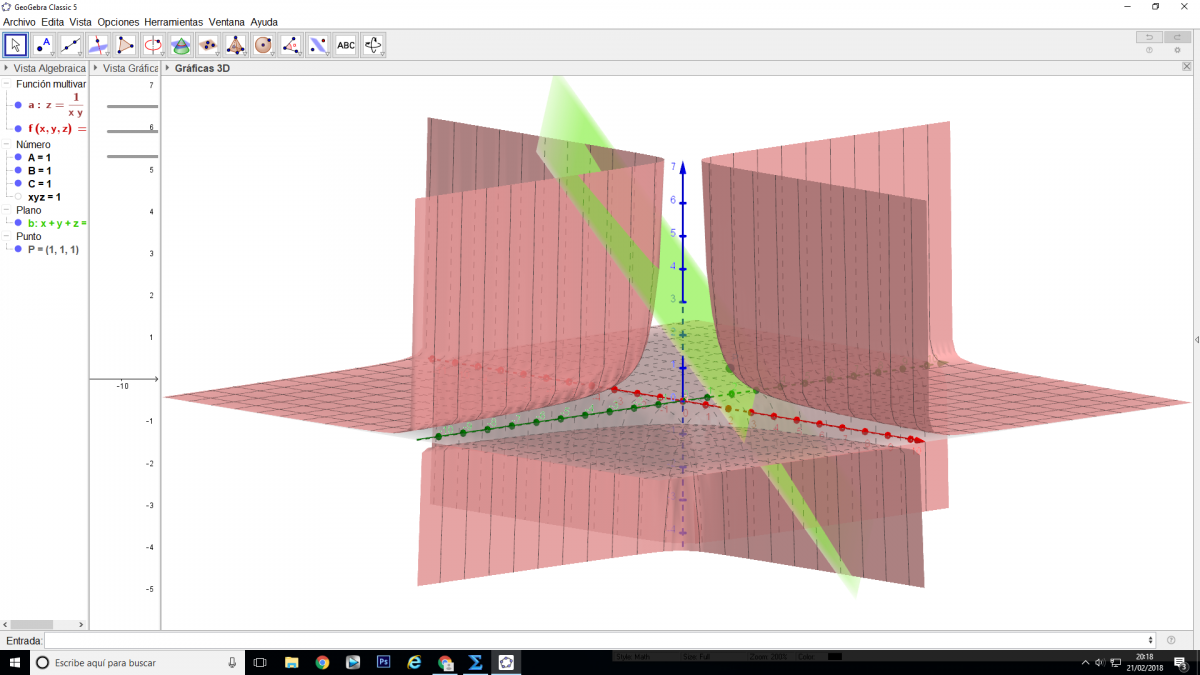Select the Pyramid tool
The width and height of the screenshot is (1200, 675).
(x=236, y=45)
